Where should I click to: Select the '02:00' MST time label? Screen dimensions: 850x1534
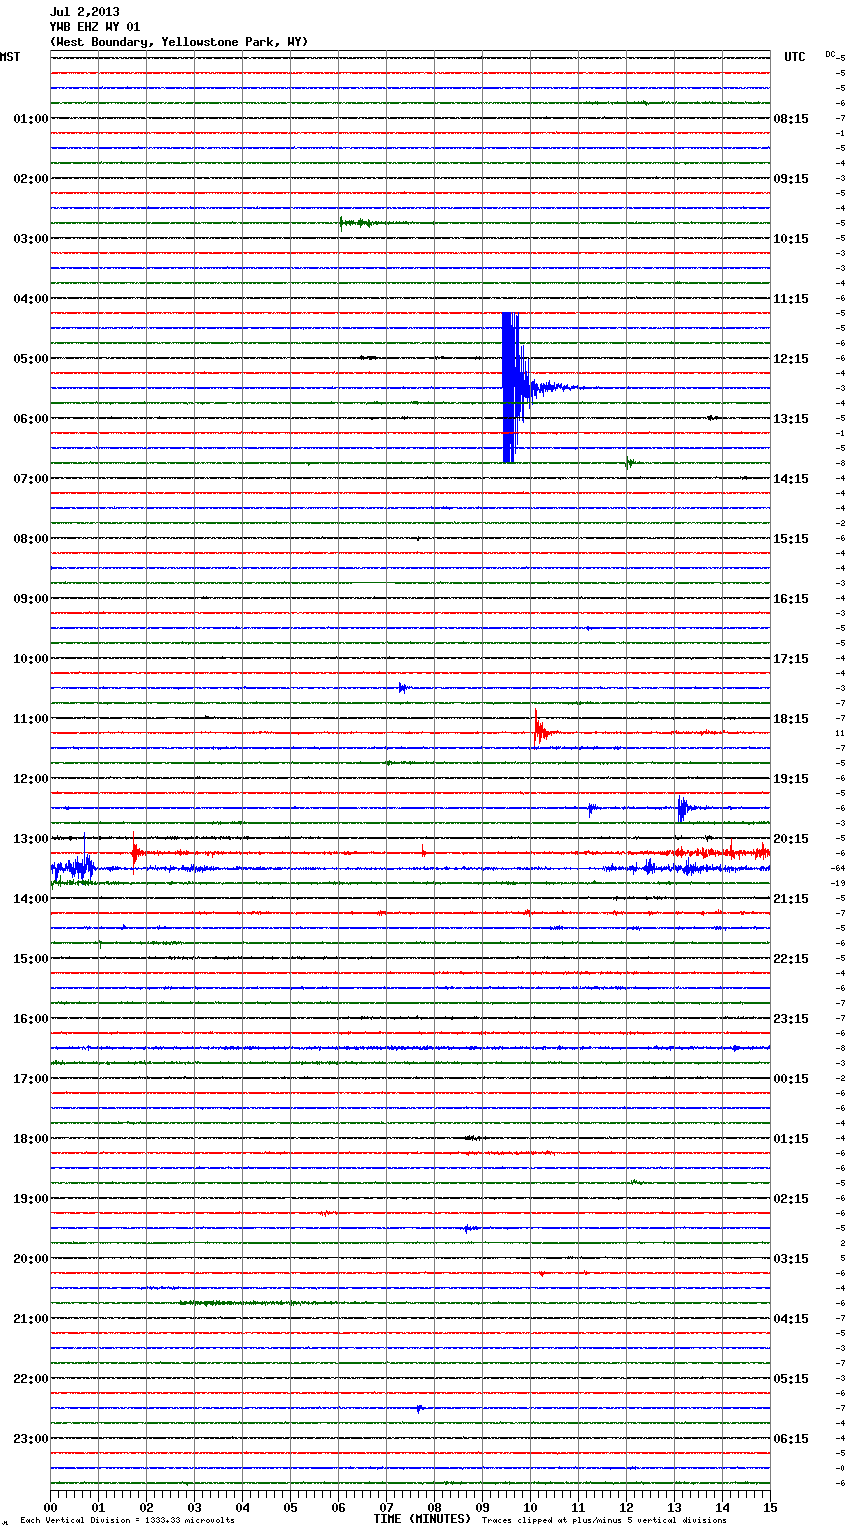click(30, 179)
